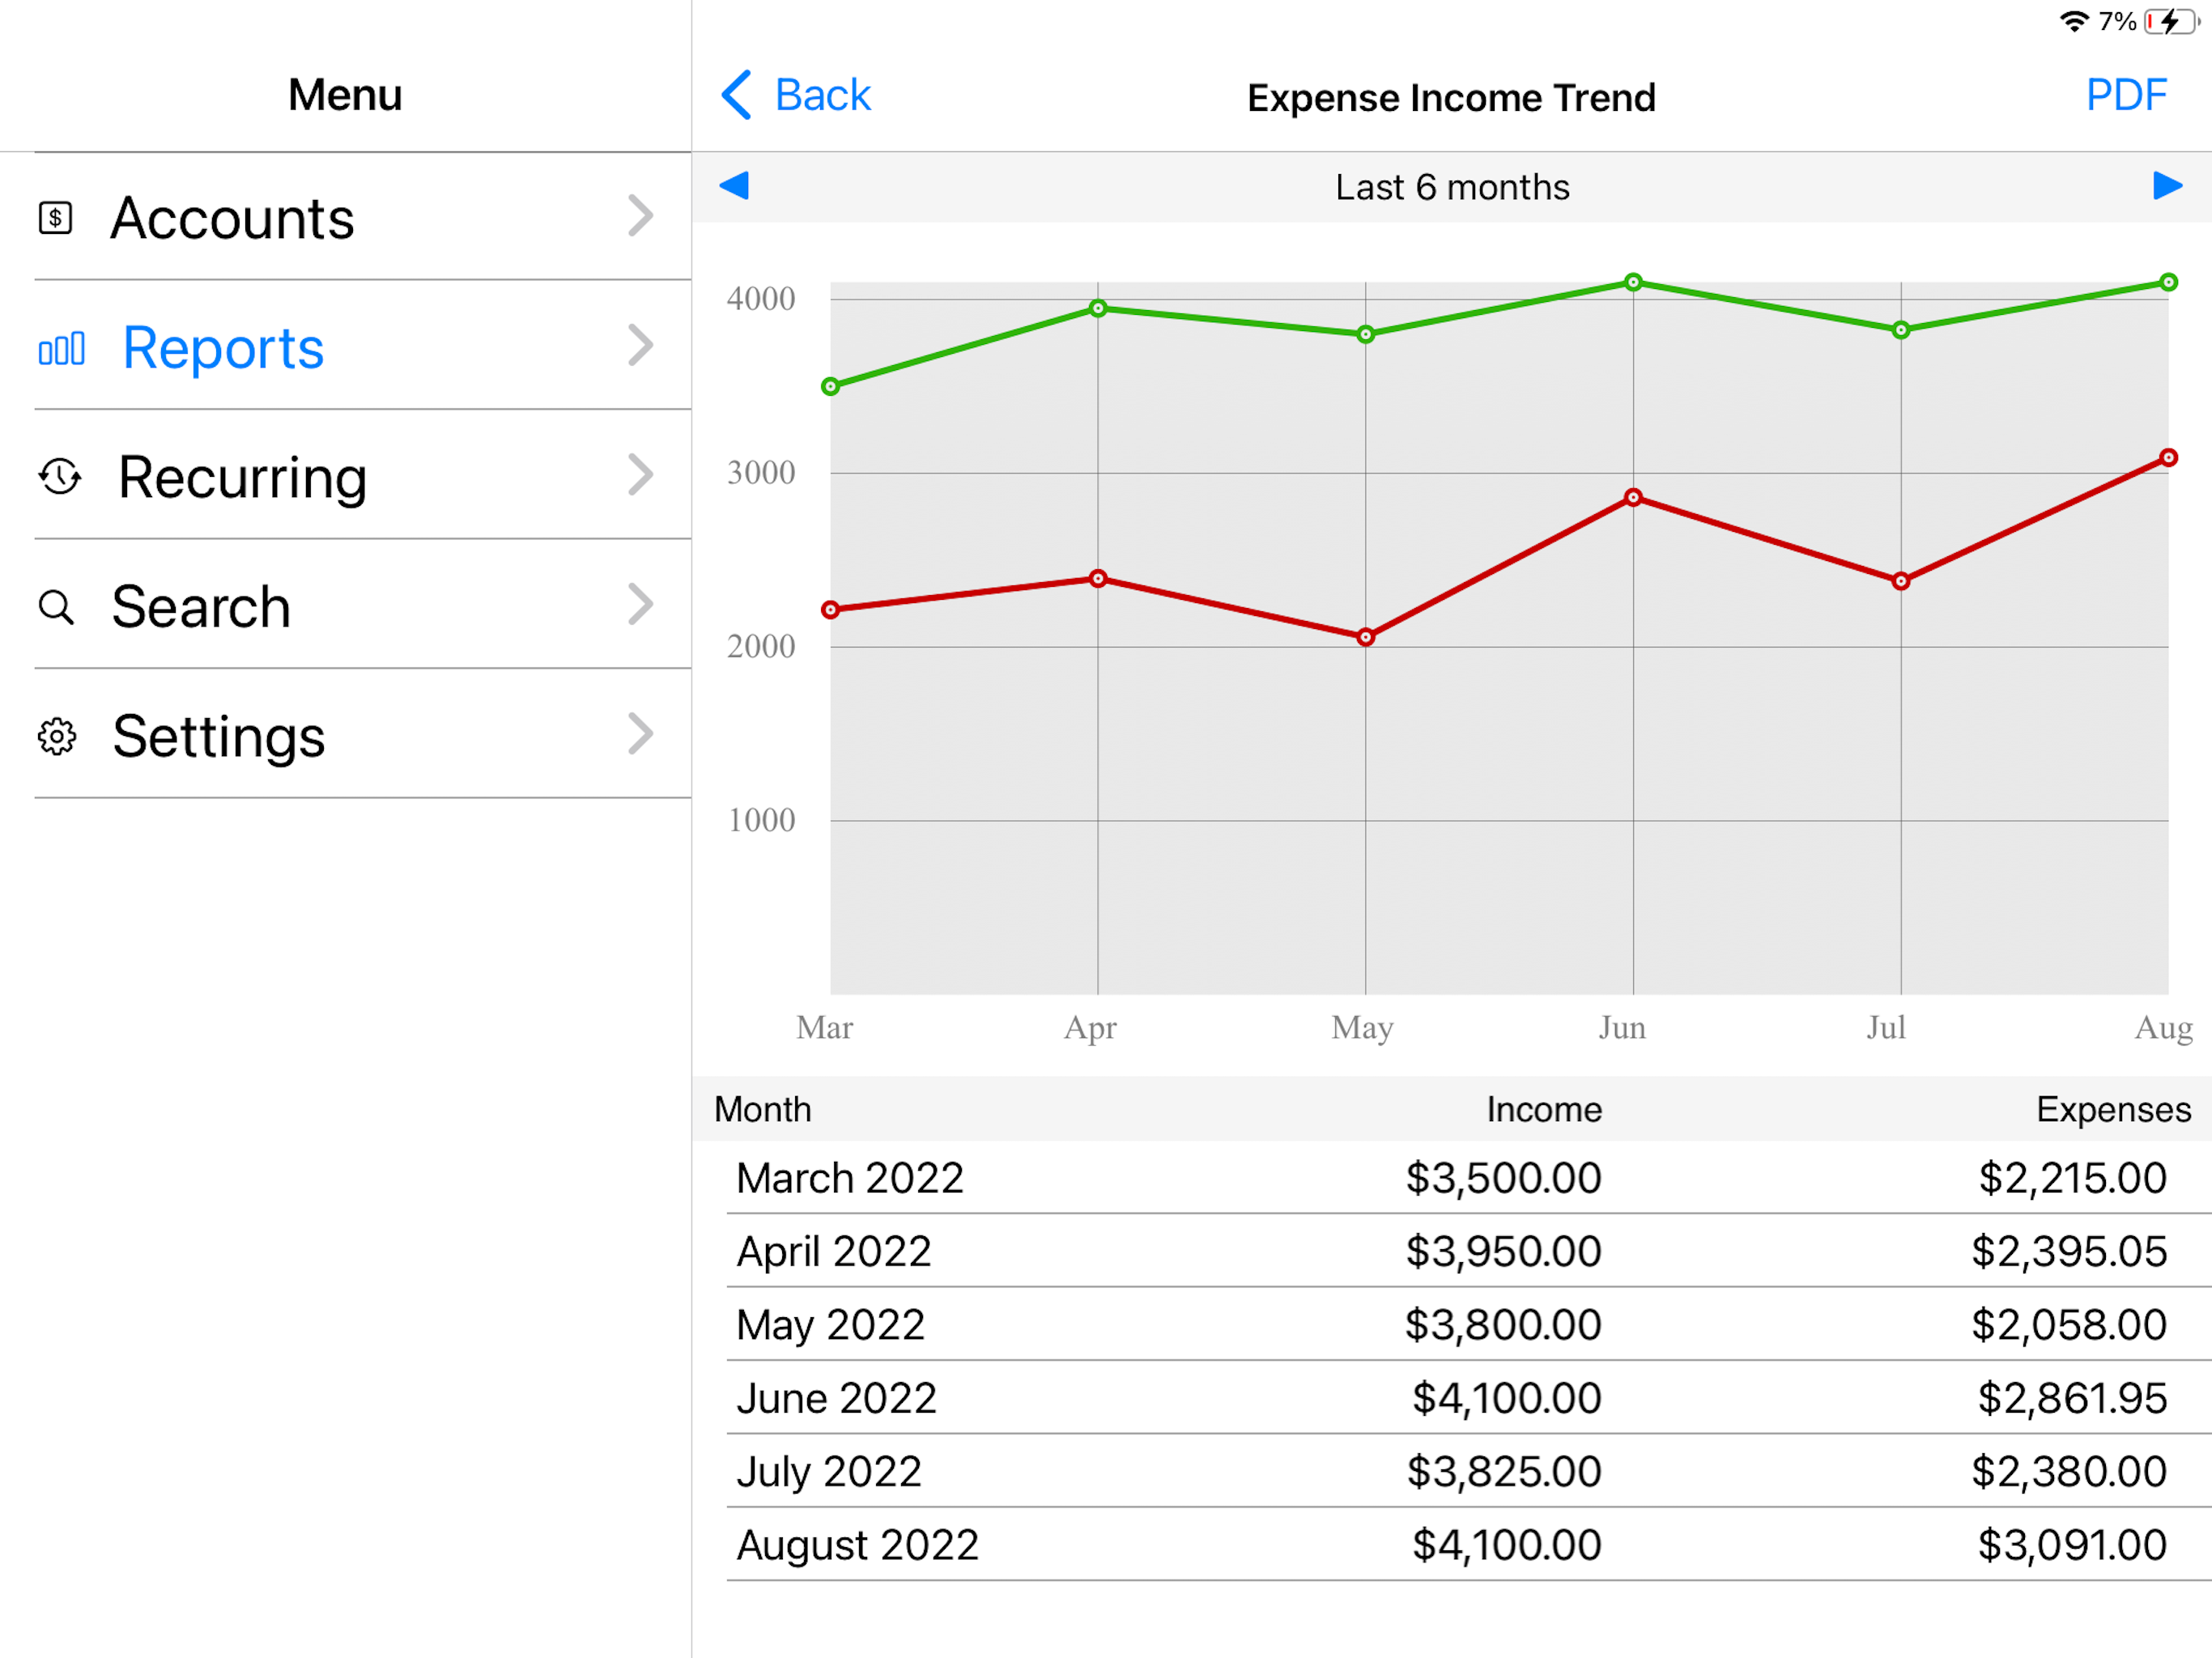2212x1658 pixels.
Task: Go to previous period with left arrow
Action: [734, 186]
